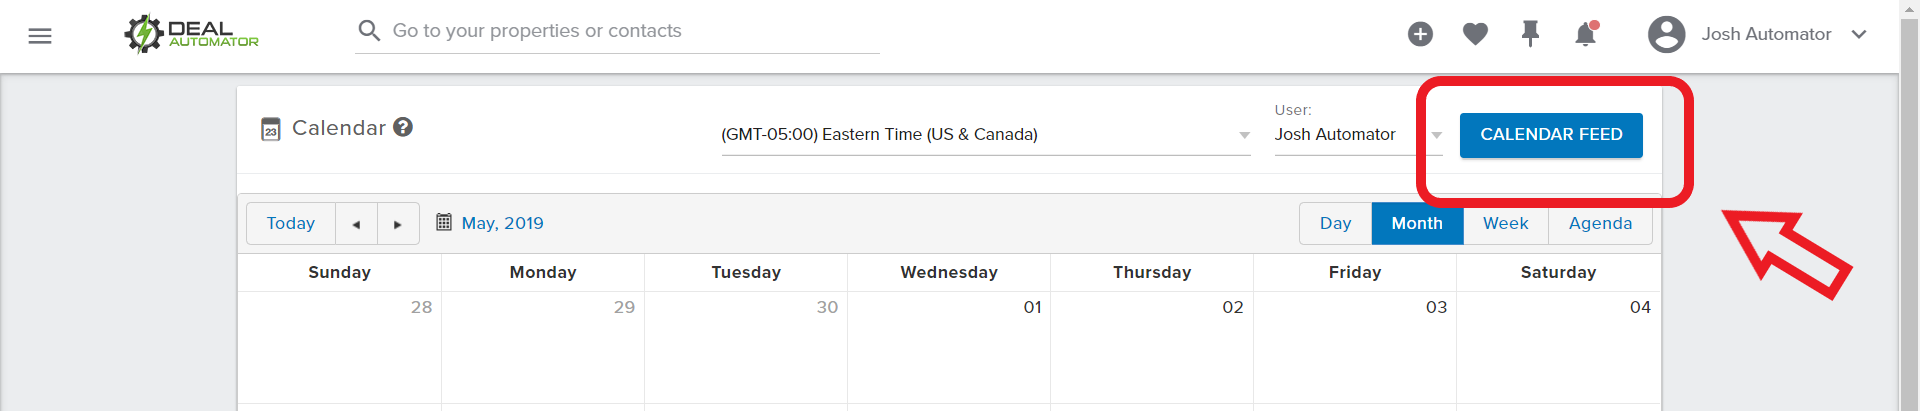Click the Today button
This screenshot has width=1920, height=411.
coord(291,224)
